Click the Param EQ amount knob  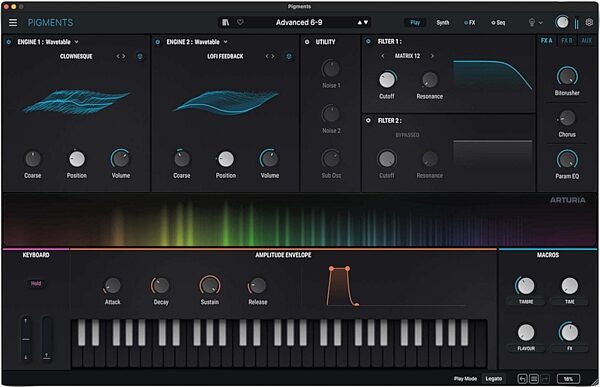click(567, 159)
